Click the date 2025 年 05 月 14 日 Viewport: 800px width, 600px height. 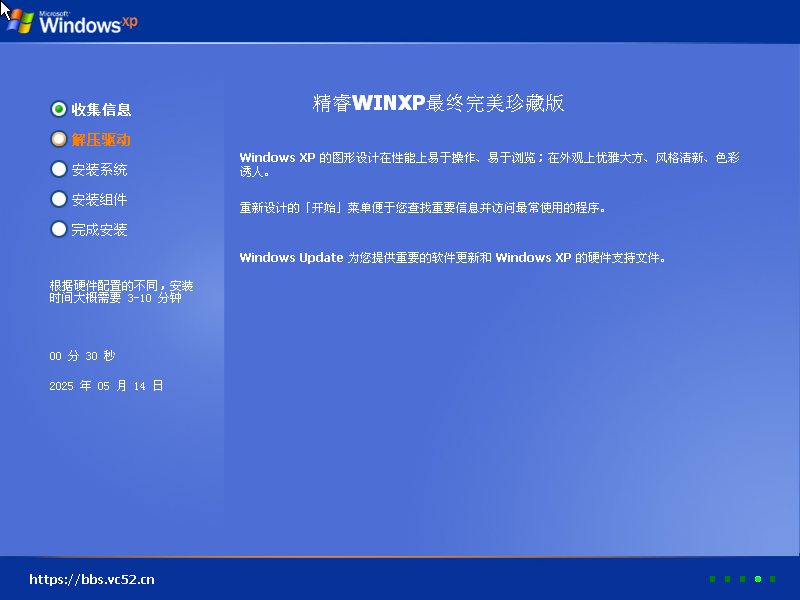(x=106, y=385)
